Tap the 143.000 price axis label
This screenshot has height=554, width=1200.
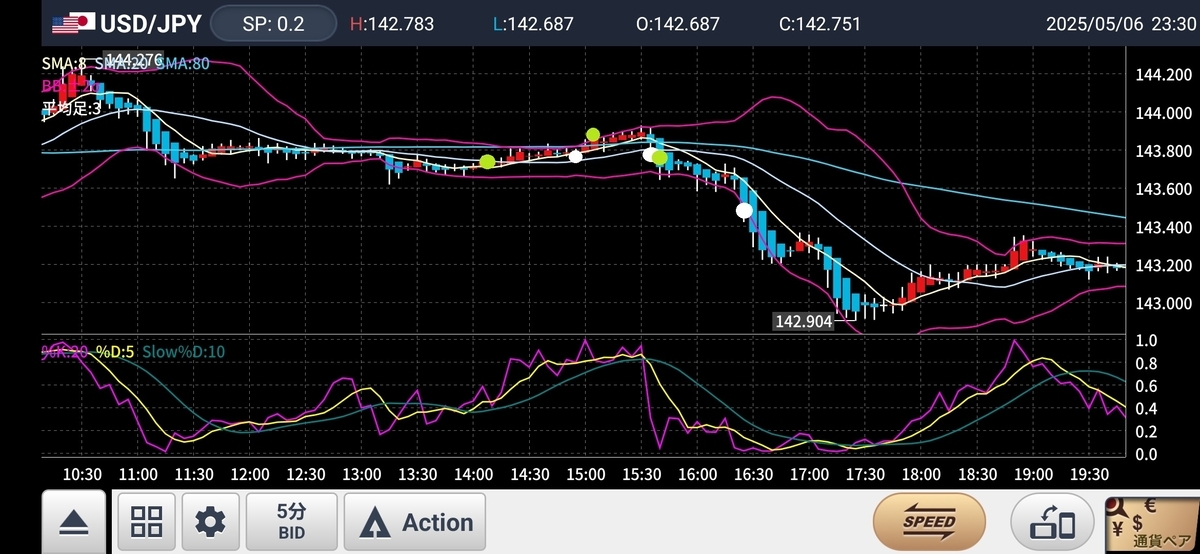pyautogui.click(x=1164, y=304)
